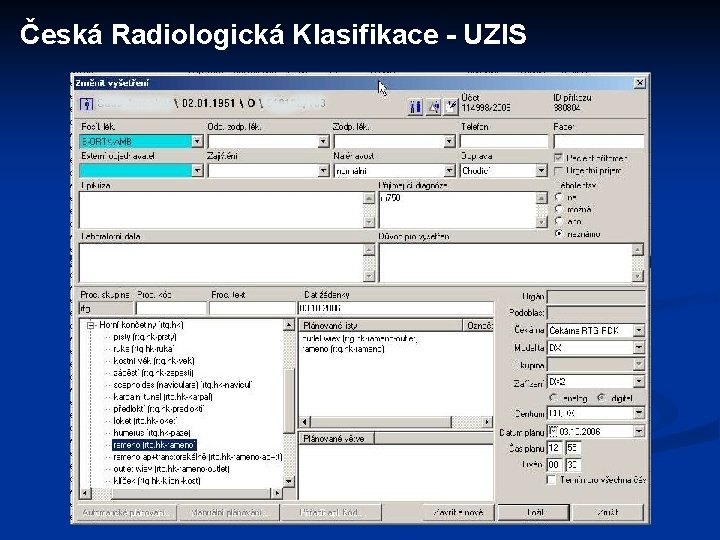720x540 pixels.
Task: Open the Odp. zodp. lék. dropdown
Action: [323, 141]
